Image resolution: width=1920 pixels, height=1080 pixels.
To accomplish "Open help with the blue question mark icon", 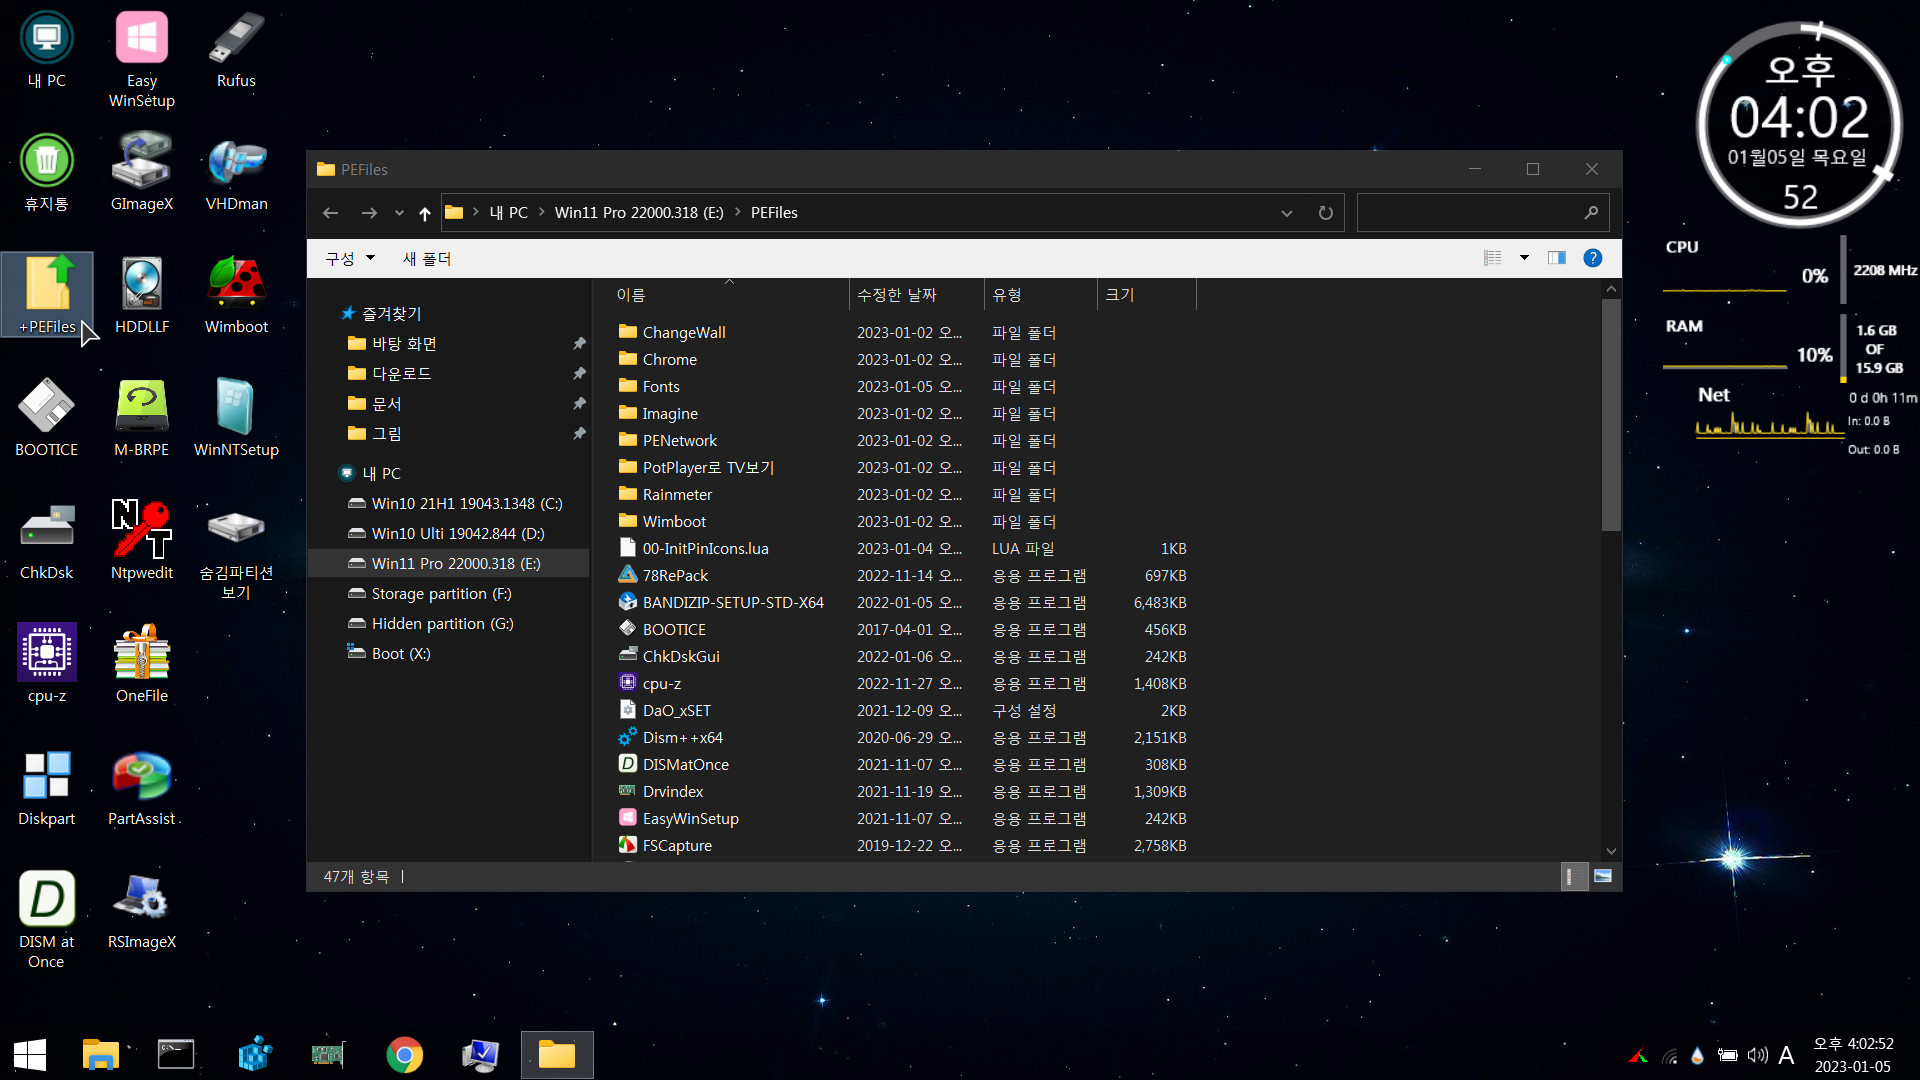I will 1593,258.
